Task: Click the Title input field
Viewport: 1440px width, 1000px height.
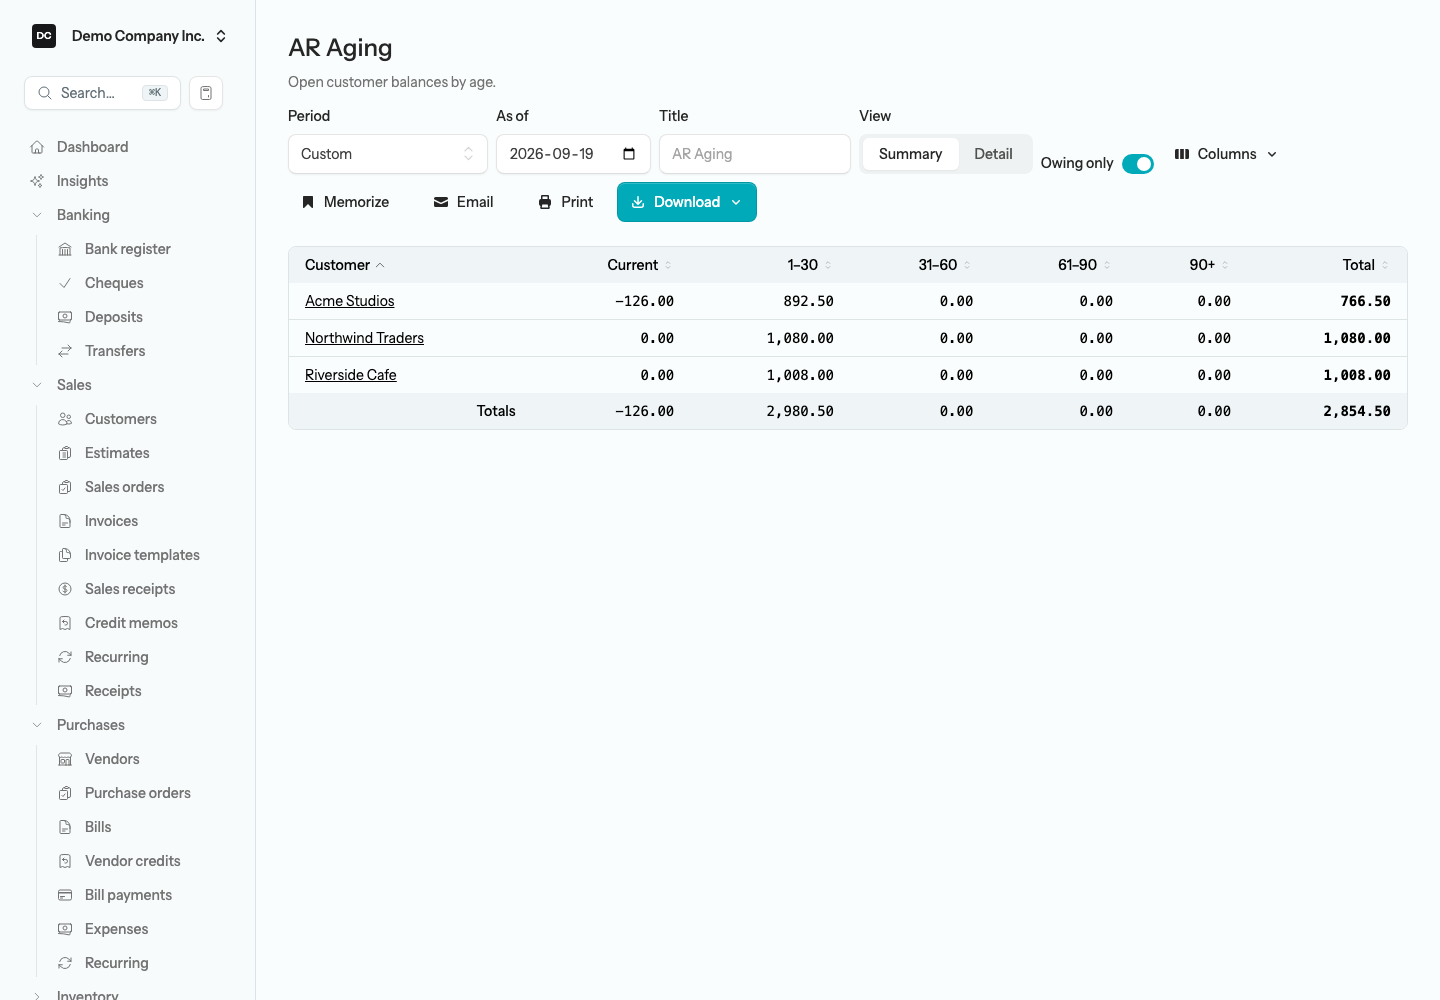Action: (755, 154)
